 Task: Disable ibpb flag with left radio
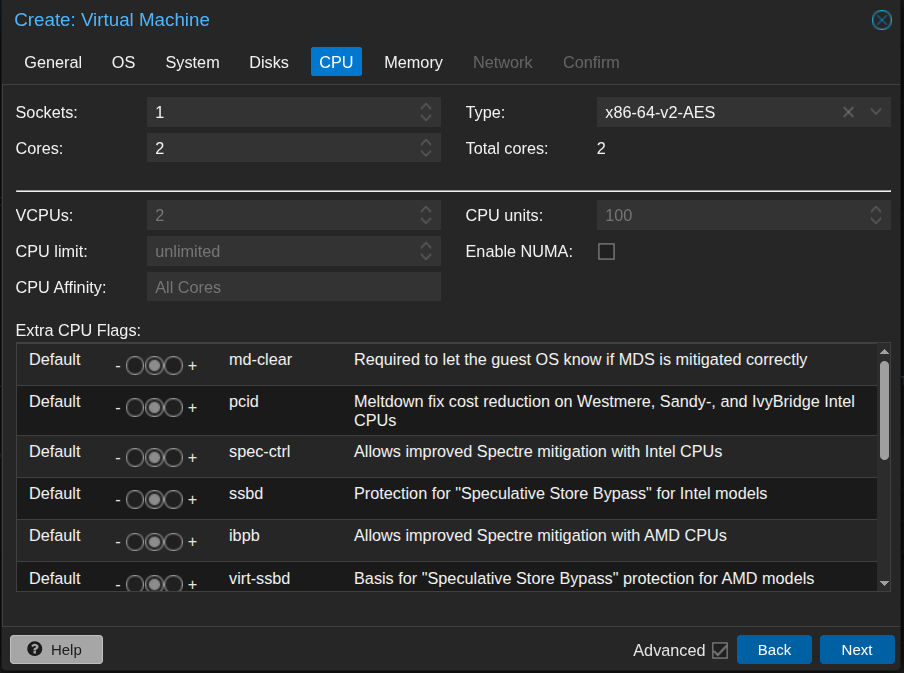pos(135,542)
